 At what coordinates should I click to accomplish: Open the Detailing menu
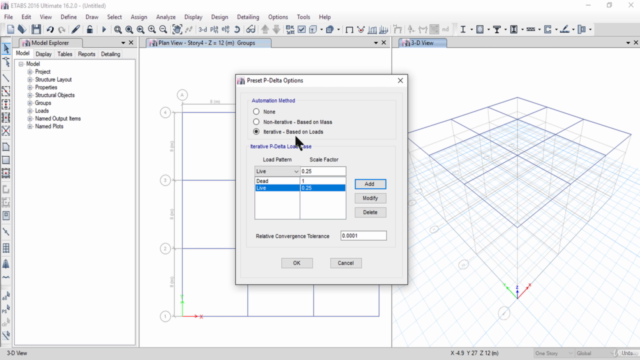click(x=248, y=17)
